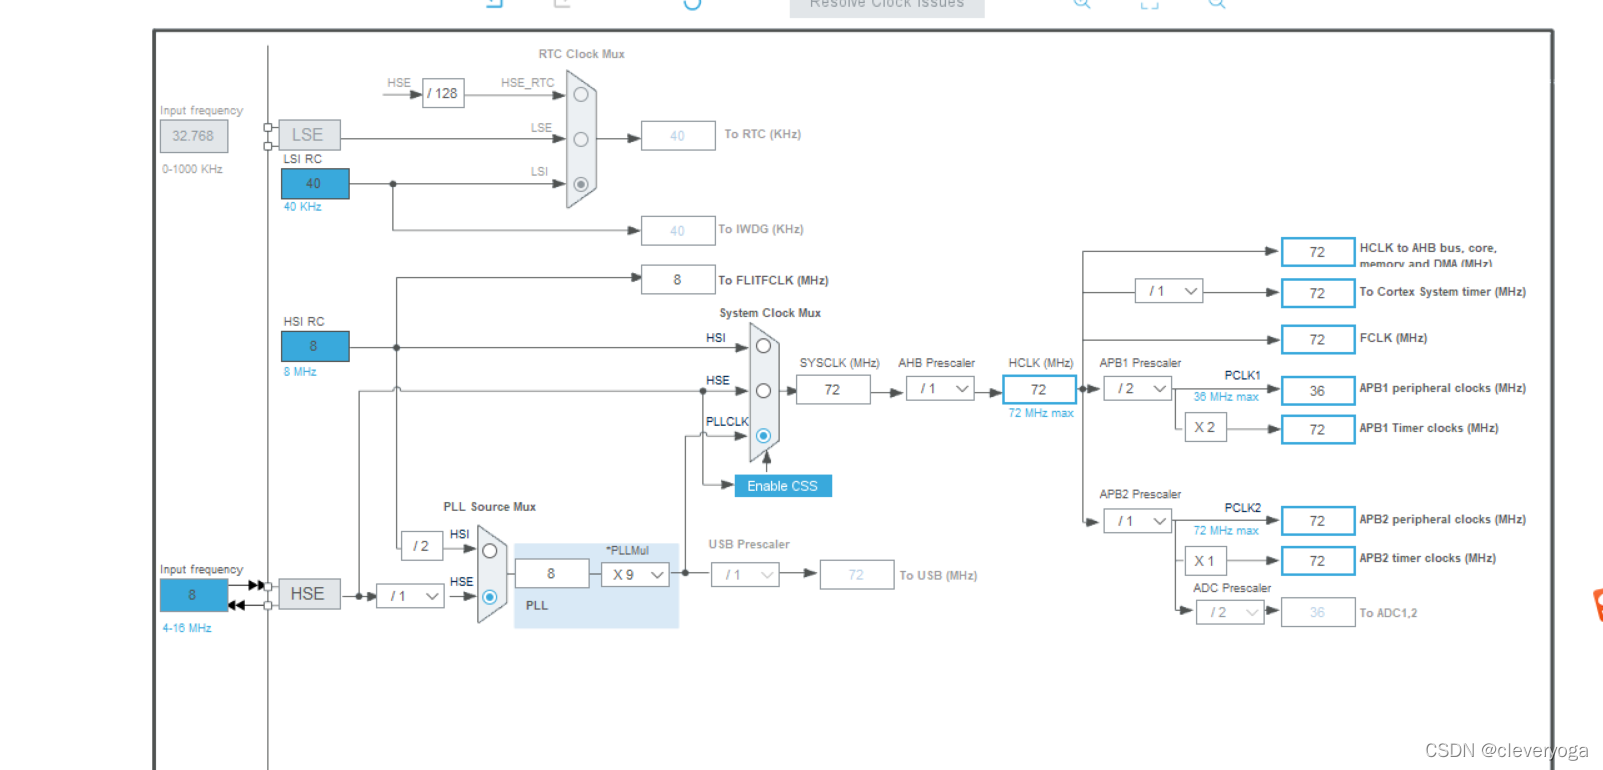Click the LSE oscillator block

pos(309,135)
